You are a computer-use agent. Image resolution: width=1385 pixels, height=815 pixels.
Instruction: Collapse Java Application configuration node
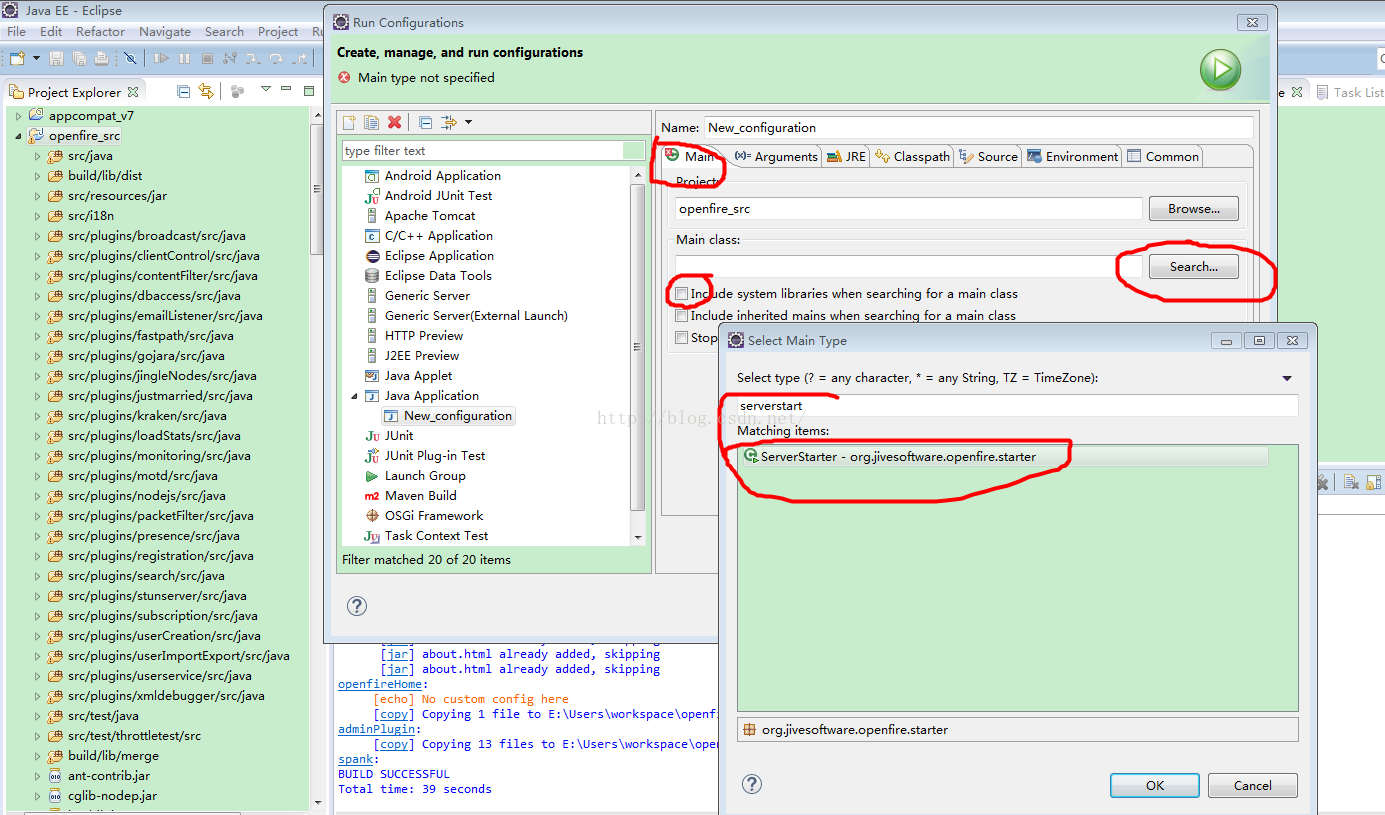tap(354, 396)
